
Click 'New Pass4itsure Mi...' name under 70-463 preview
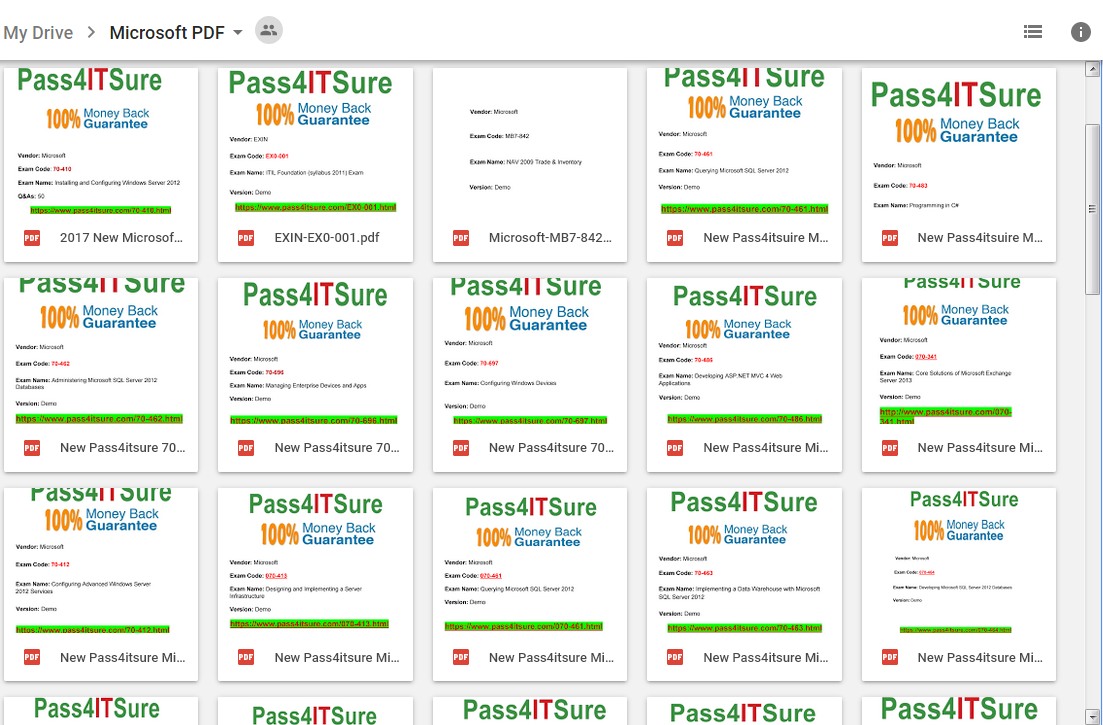tap(766, 657)
